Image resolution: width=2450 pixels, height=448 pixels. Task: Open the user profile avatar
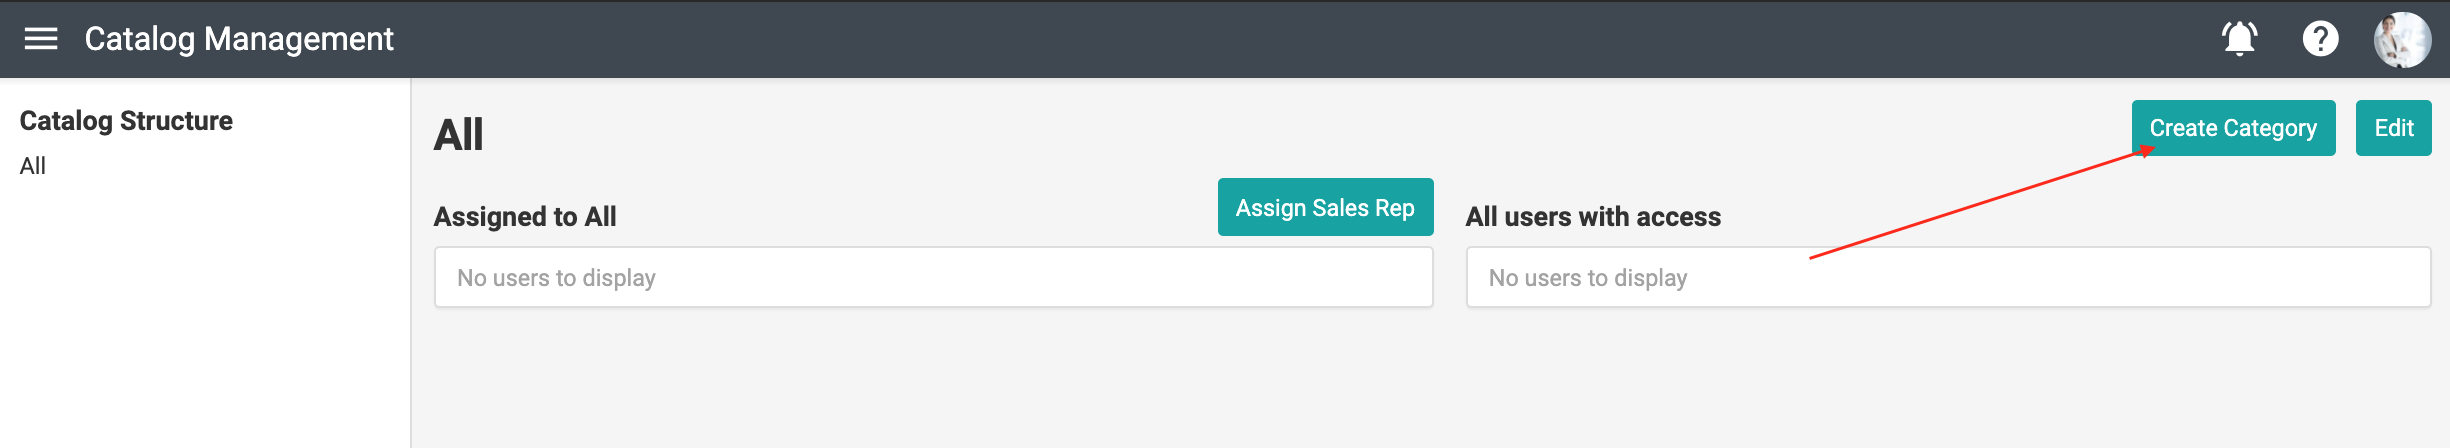coord(2402,40)
